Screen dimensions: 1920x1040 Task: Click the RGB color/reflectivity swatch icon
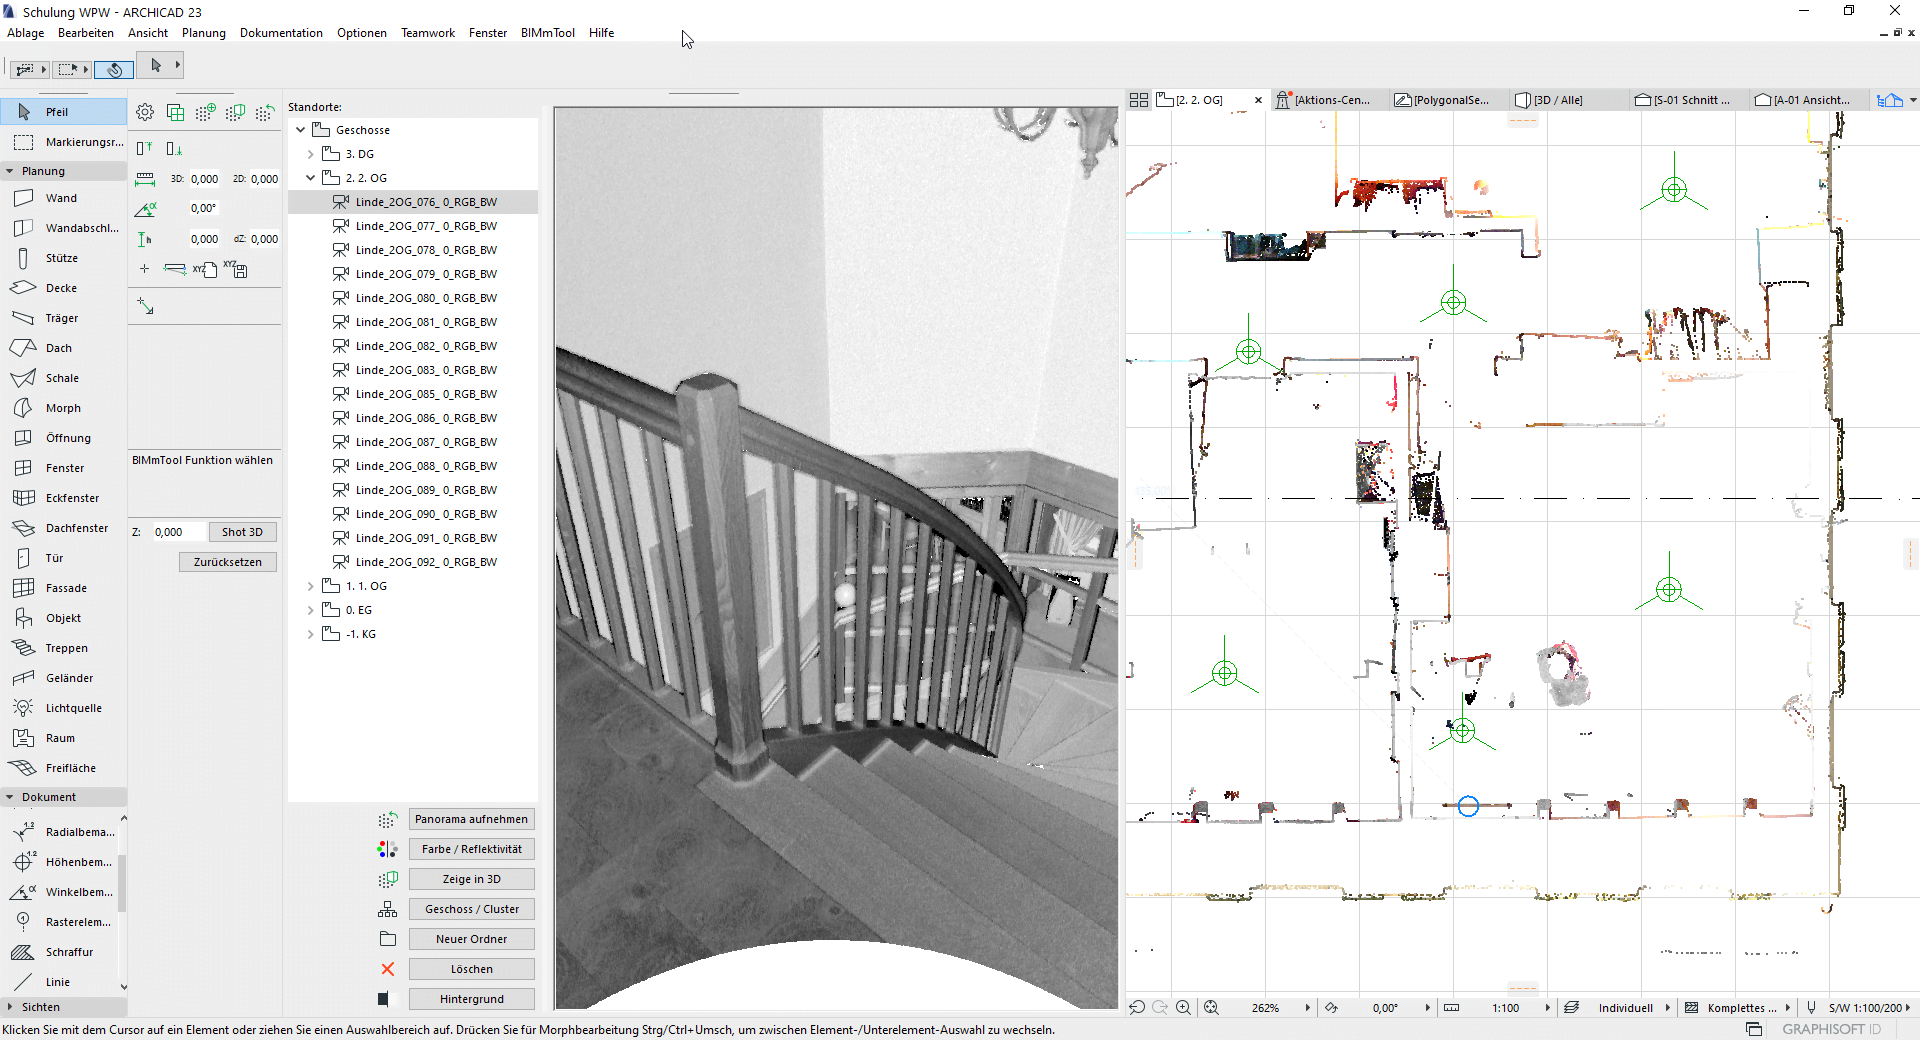coord(388,849)
